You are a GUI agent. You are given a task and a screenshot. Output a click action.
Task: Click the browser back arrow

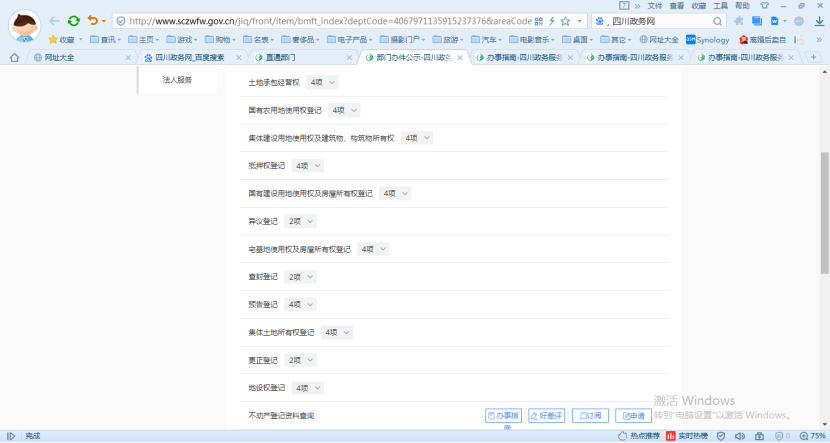point(54,20)
